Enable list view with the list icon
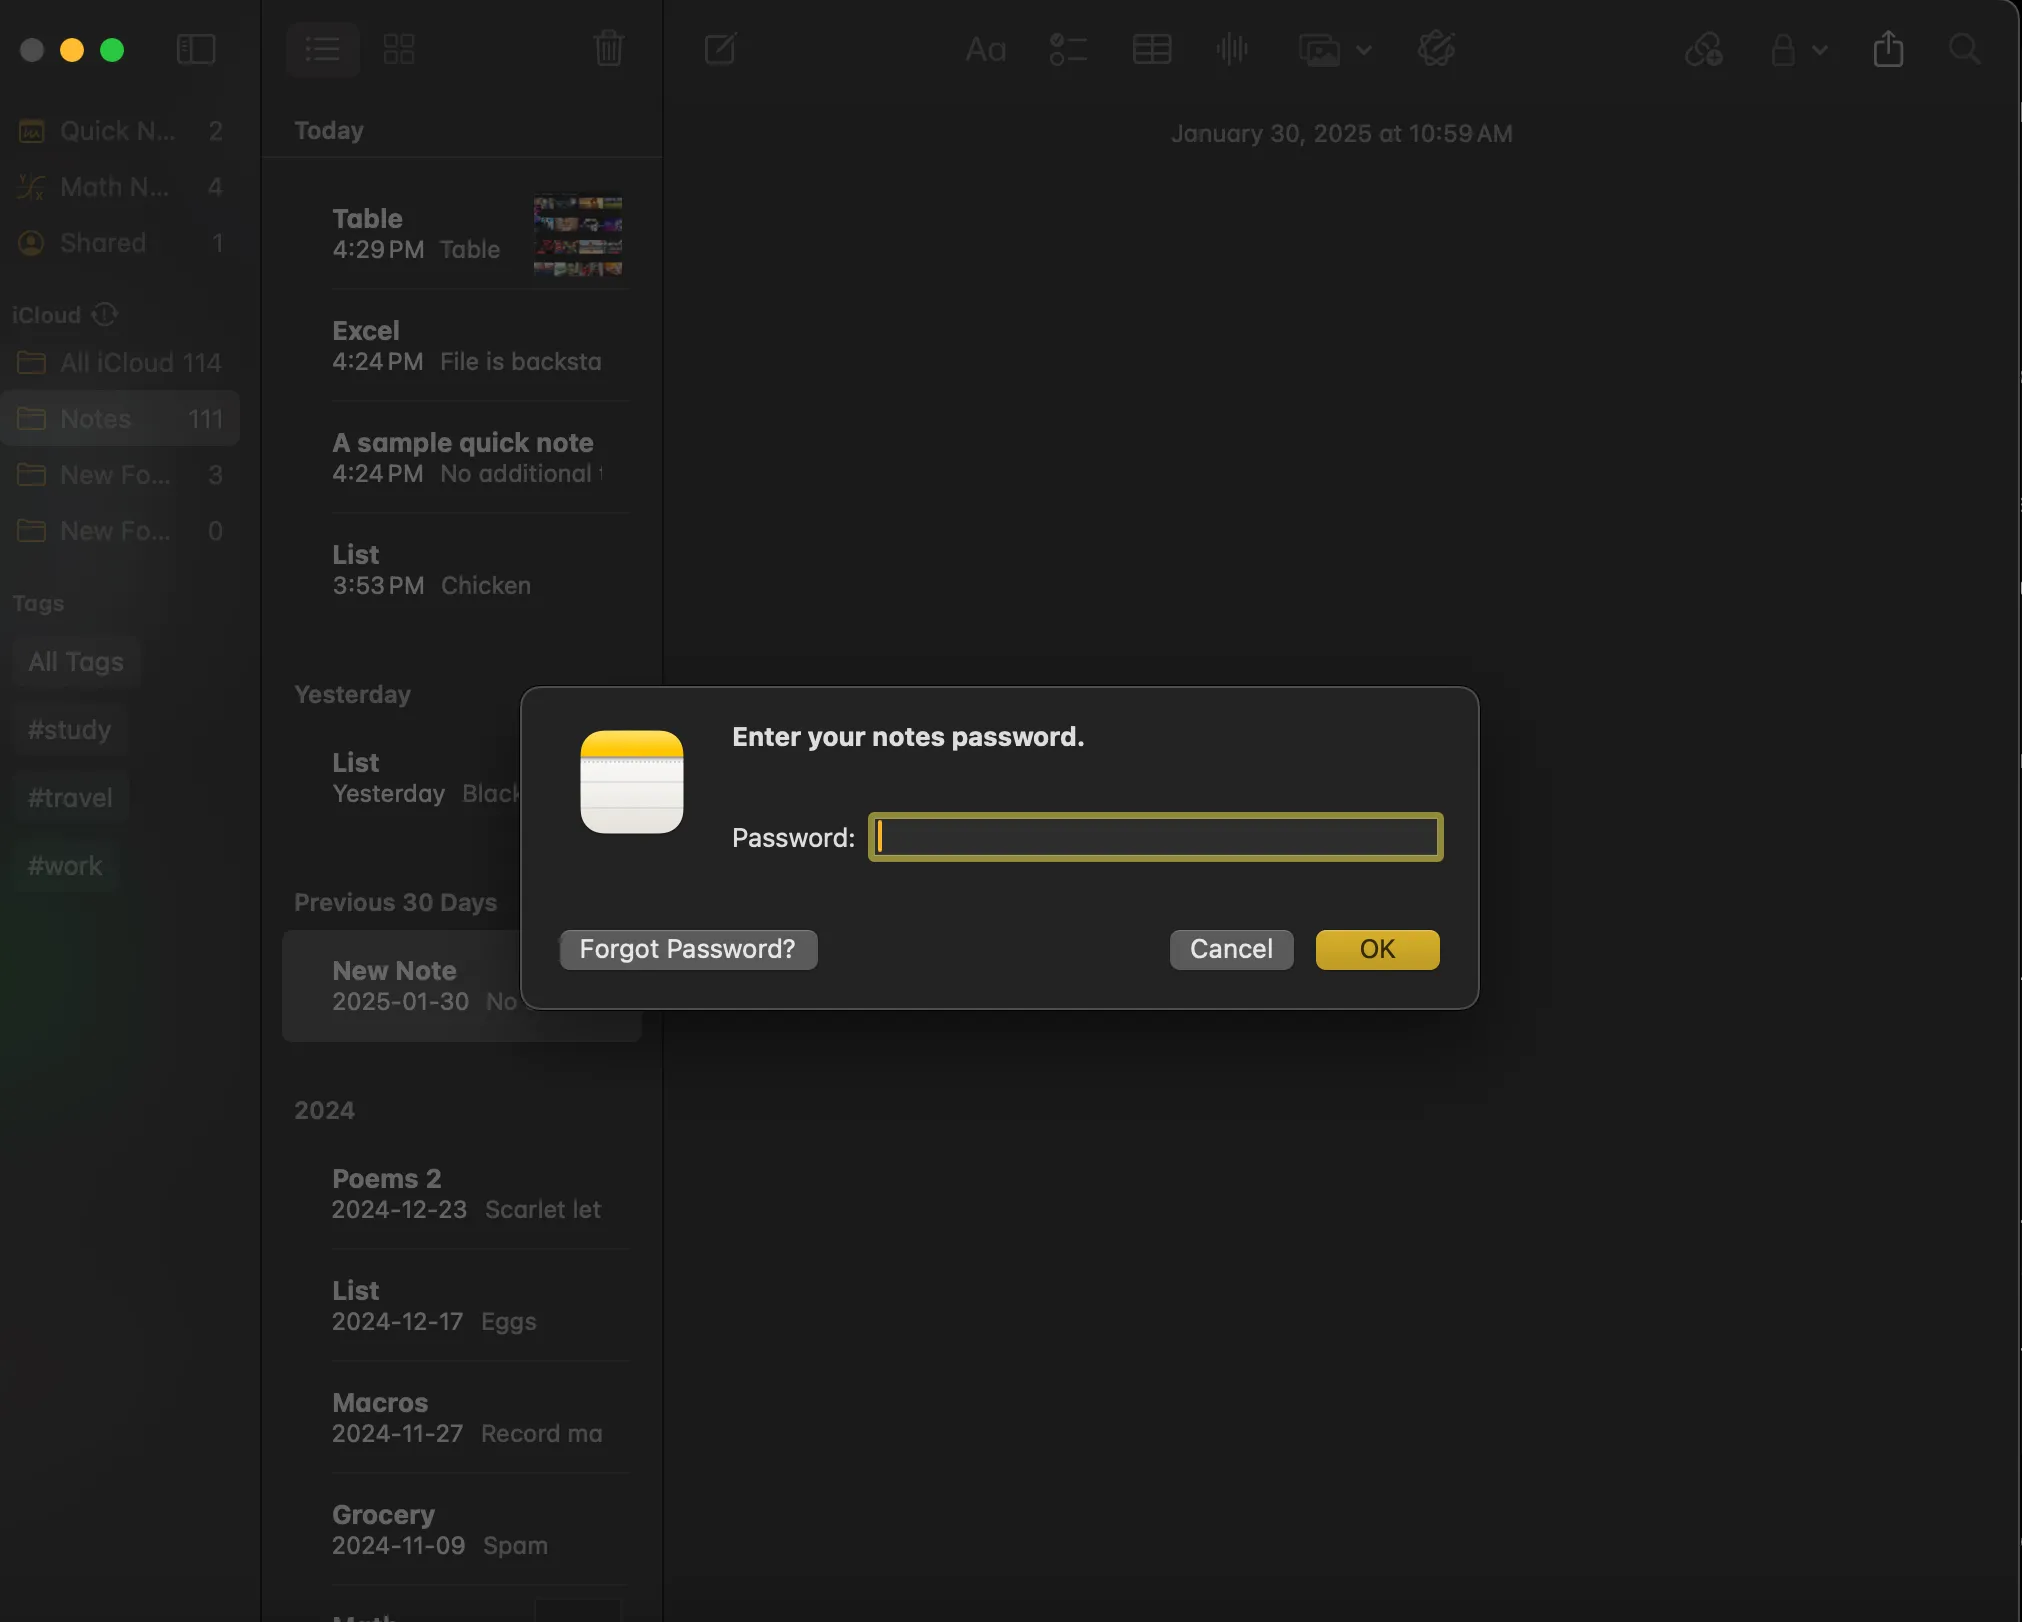Image resolution: width=2022 pixels, height=1622 pixels. 322,49
